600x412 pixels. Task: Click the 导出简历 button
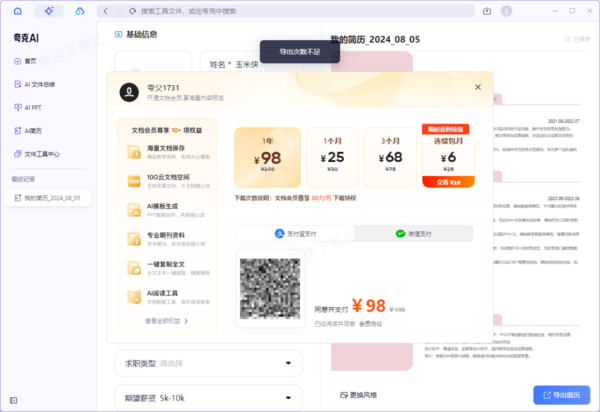click(562, 395)
